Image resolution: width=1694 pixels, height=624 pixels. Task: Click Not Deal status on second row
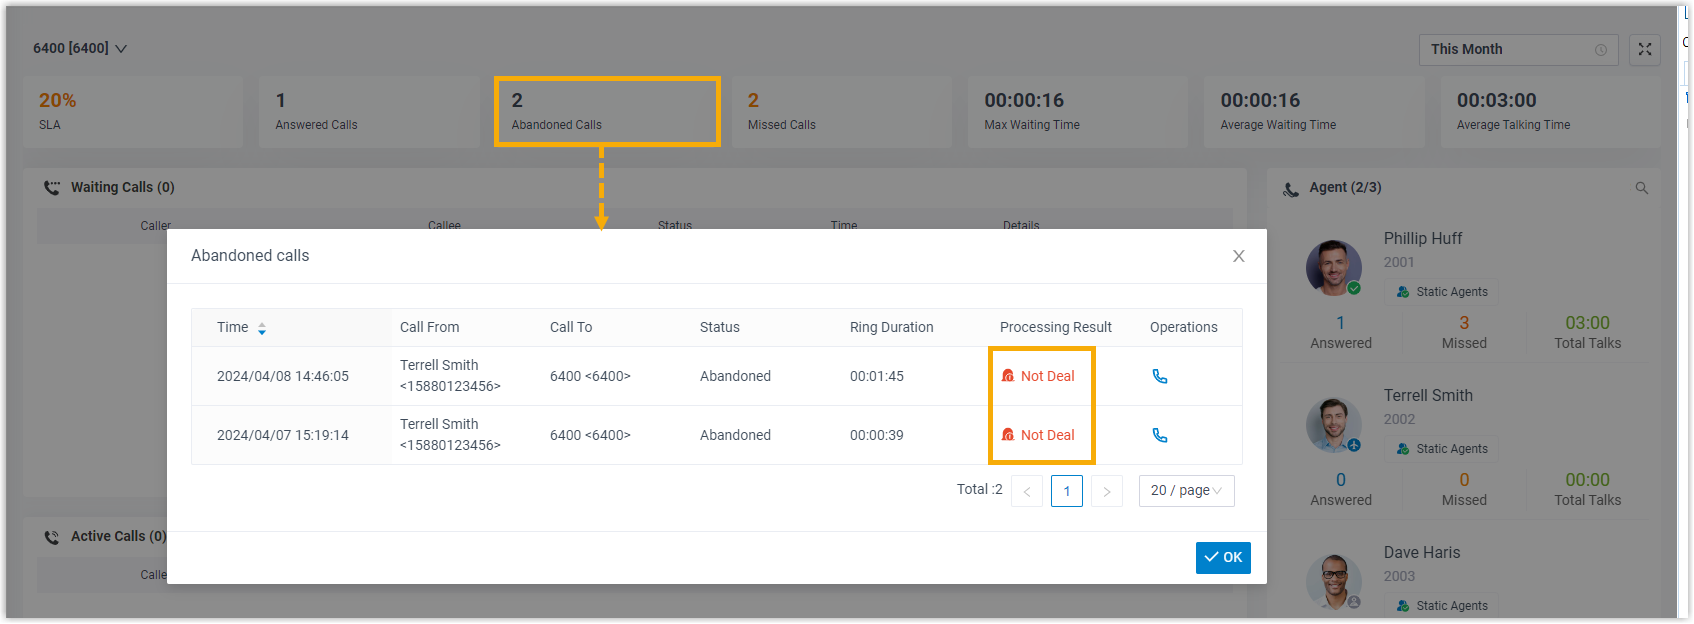click(1040, 436)
